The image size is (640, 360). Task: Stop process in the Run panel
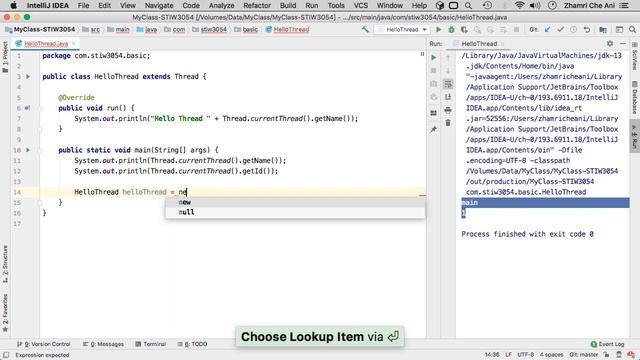pyautogui.click(x=433, y=71)
